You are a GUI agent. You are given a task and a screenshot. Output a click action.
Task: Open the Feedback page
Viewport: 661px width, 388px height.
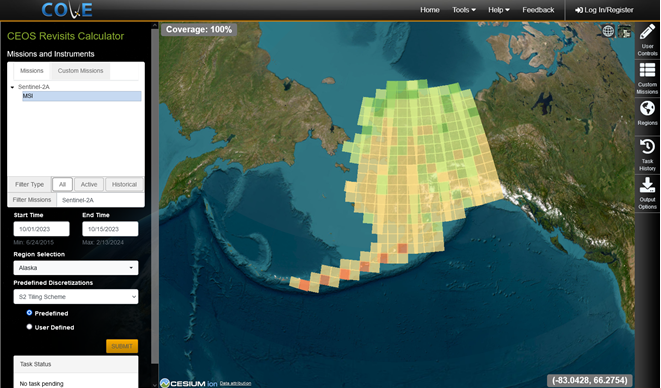click(538, 10)
